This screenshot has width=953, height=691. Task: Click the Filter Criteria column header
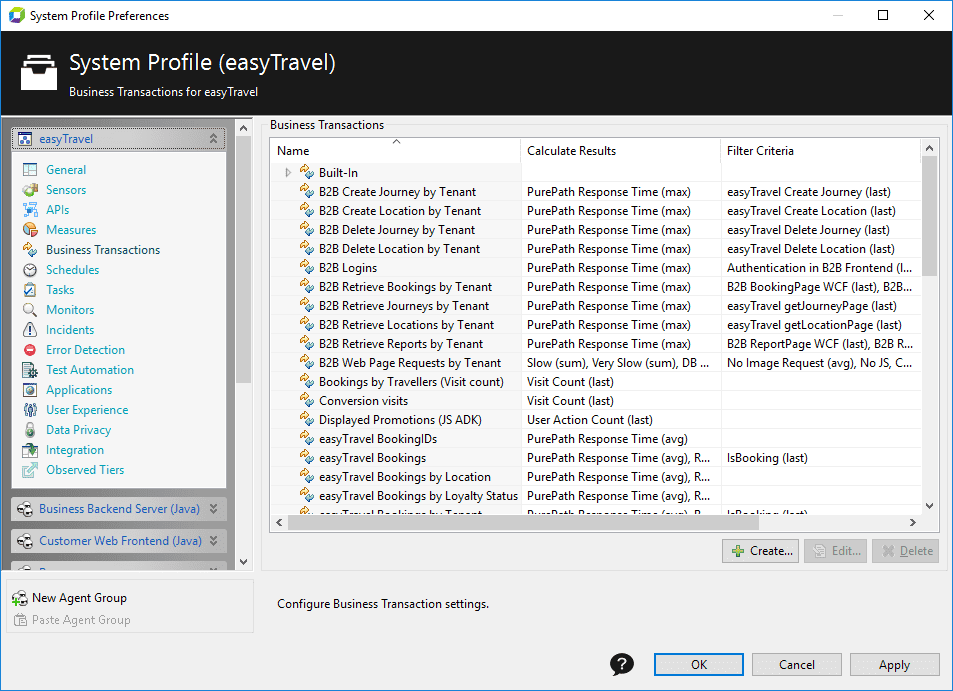(821, 151)
